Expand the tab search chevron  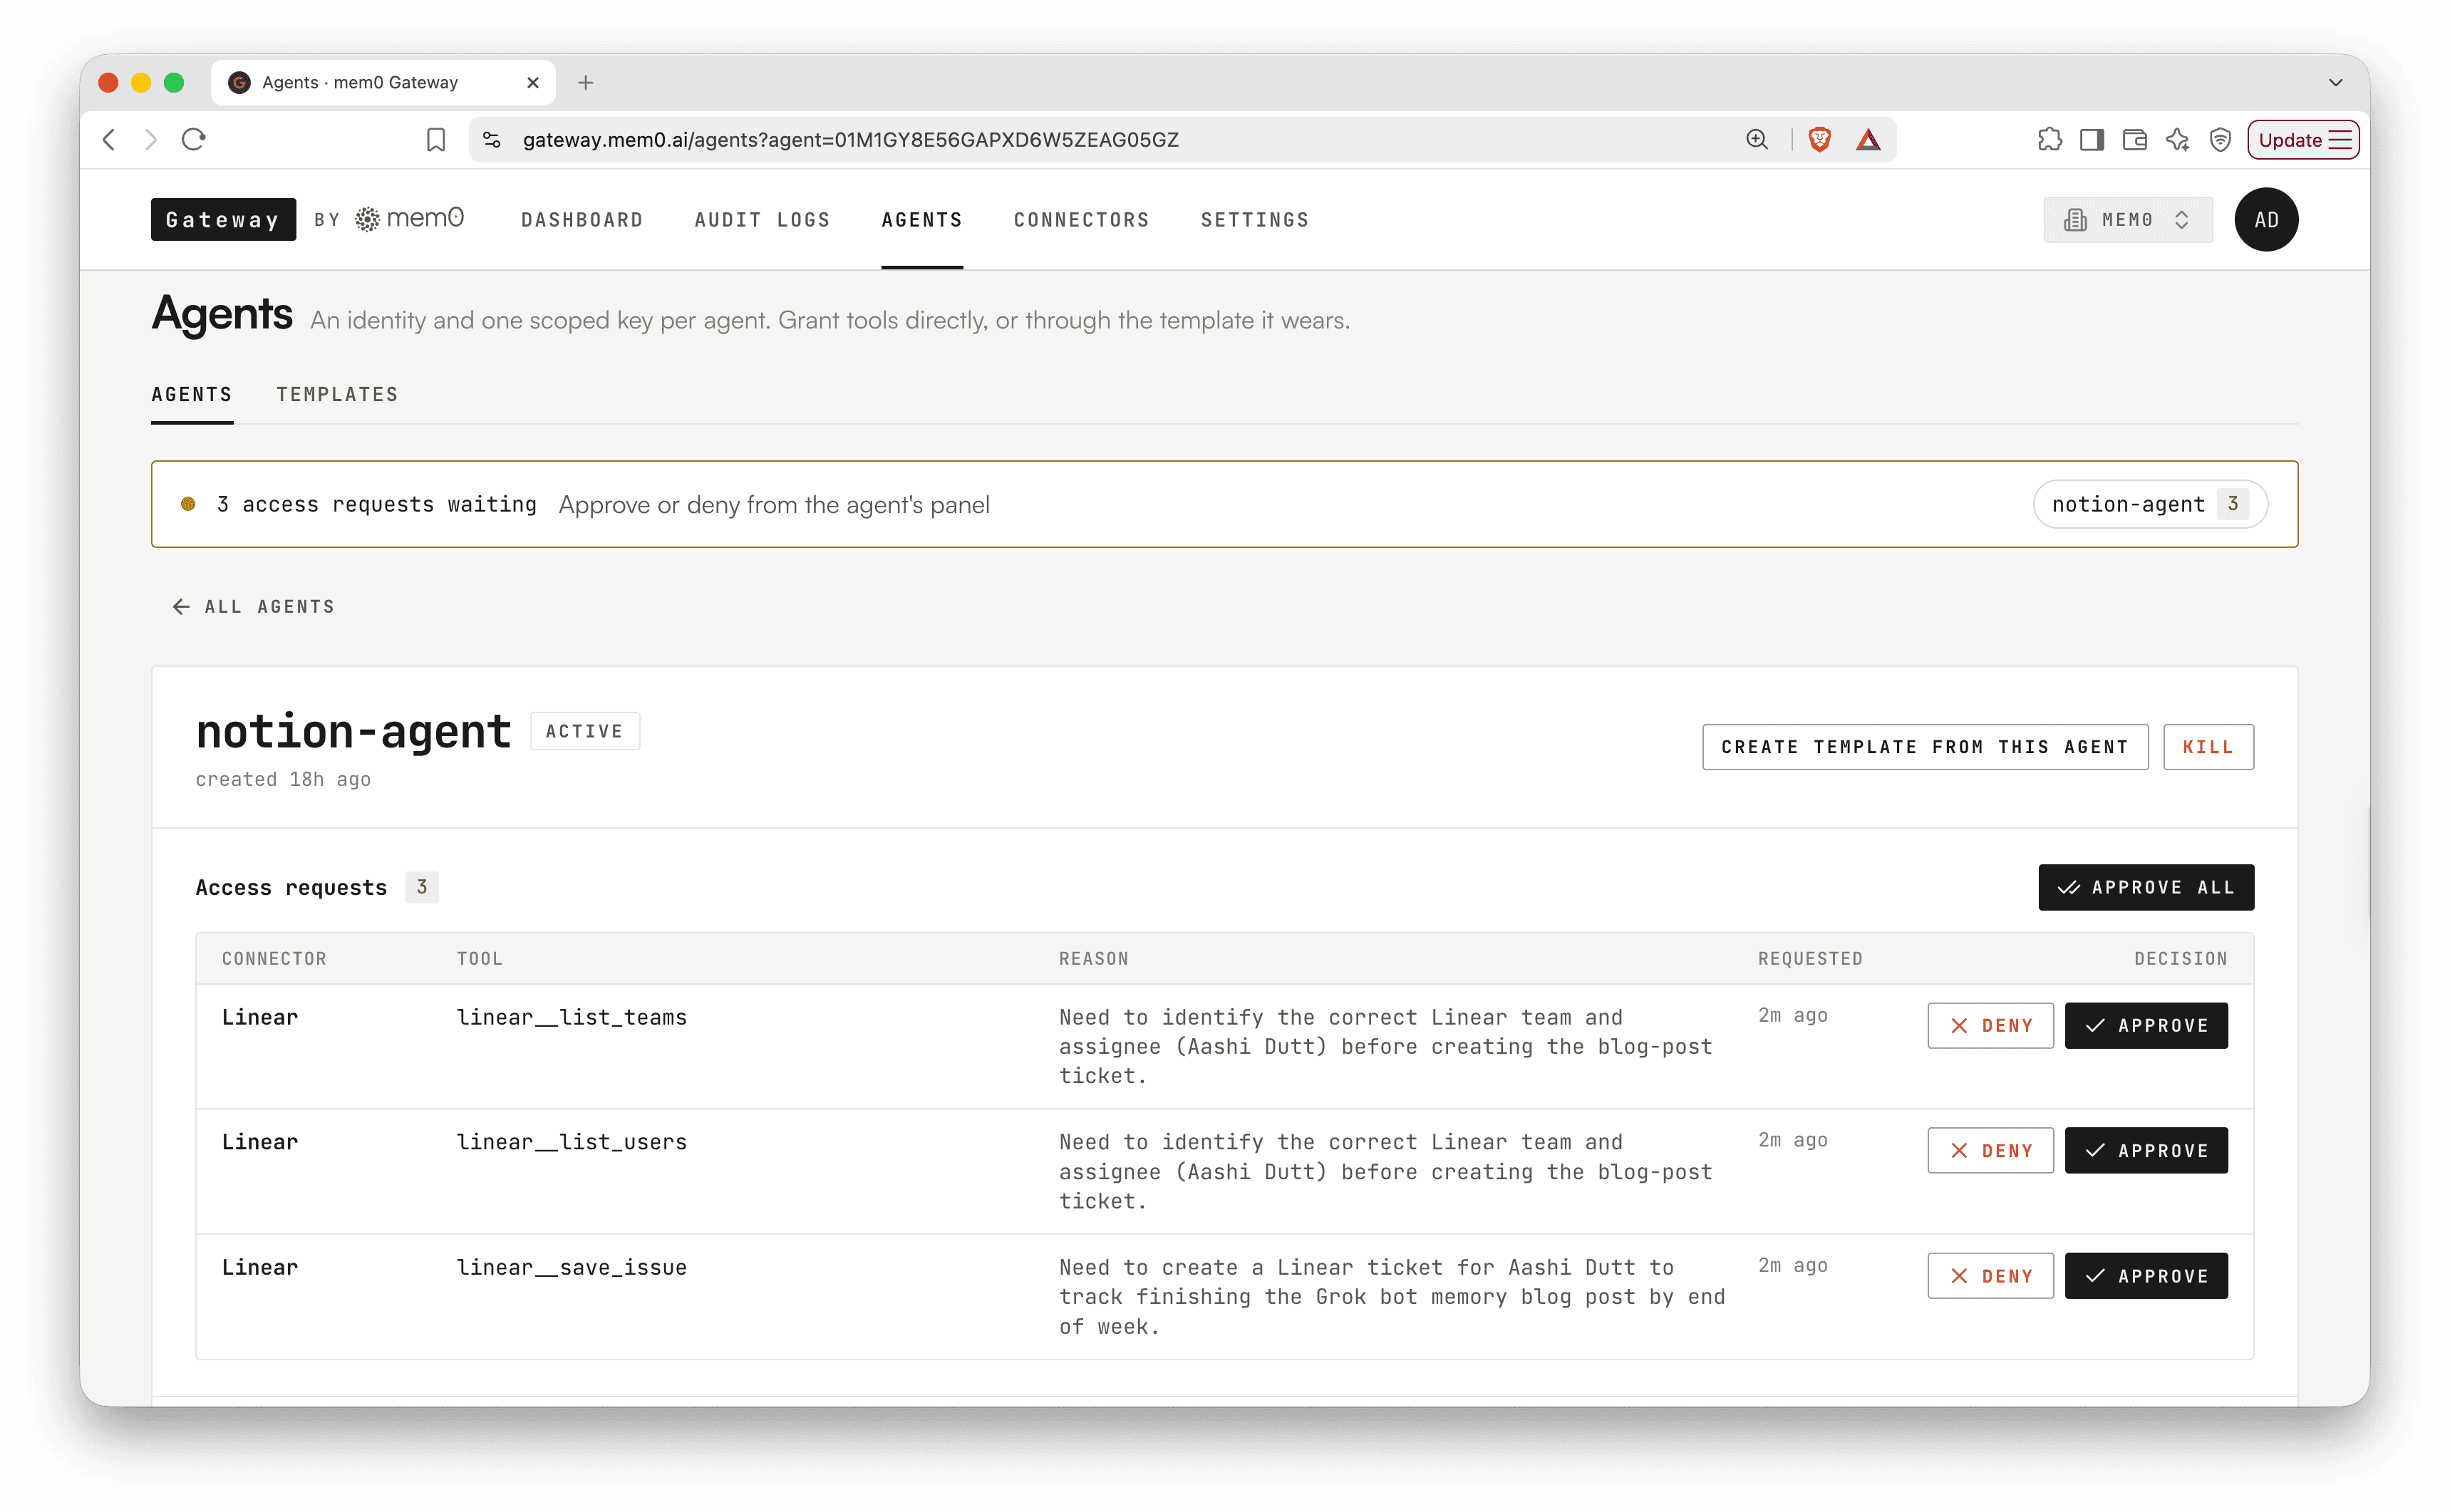click(2335, 83)
